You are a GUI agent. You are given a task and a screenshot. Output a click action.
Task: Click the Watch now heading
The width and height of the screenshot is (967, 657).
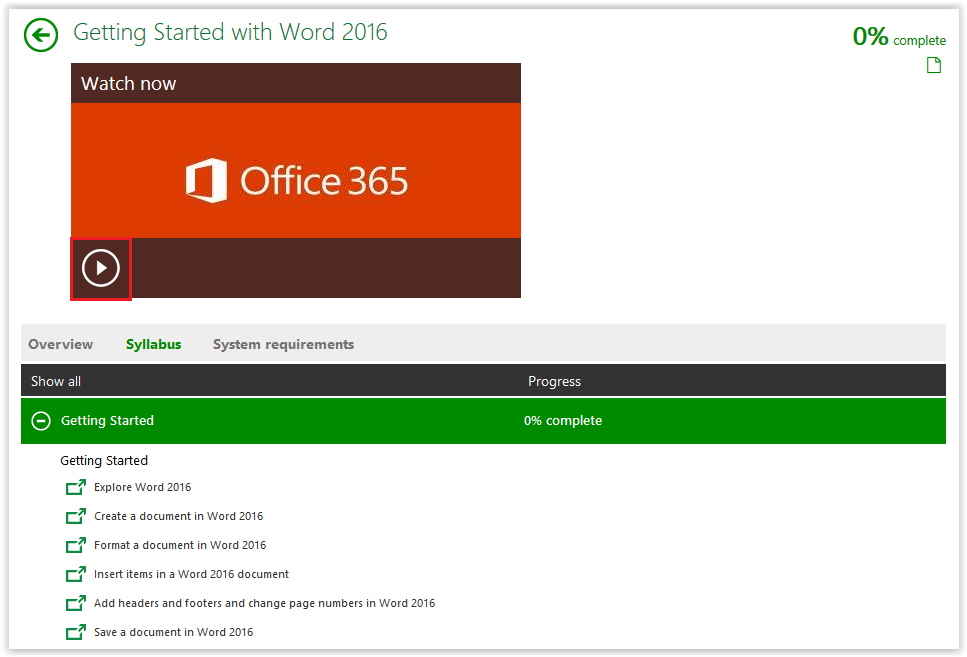point(128,83)
